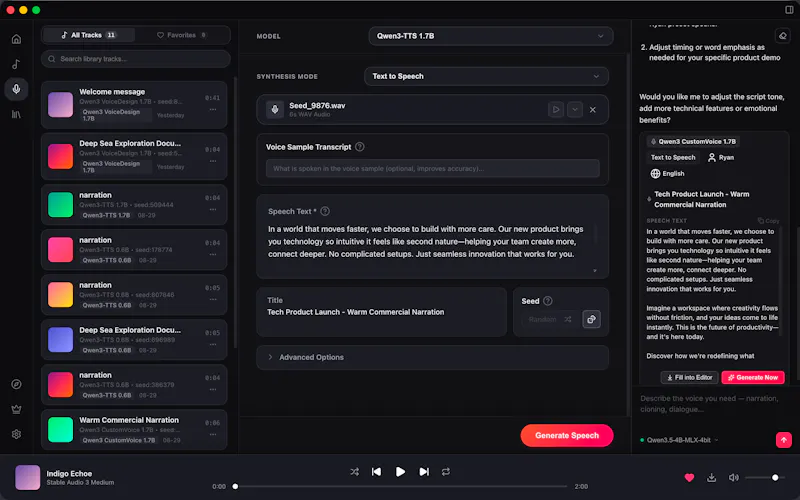
Task: Click the Title field
Action: [381, 312]
